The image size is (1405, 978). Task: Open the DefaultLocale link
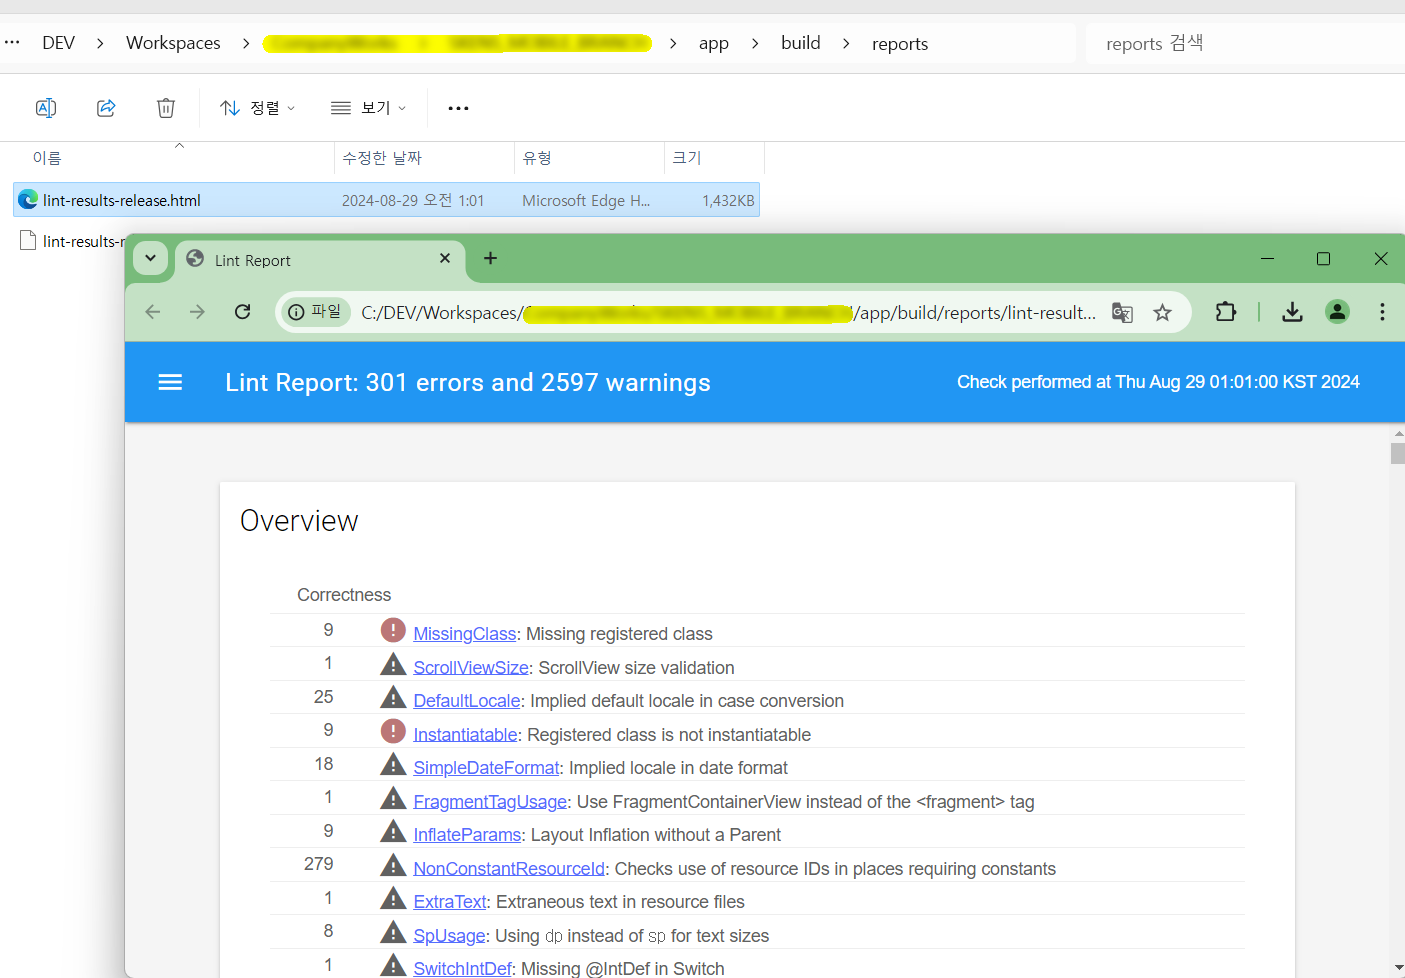click(x=467, y=701)
